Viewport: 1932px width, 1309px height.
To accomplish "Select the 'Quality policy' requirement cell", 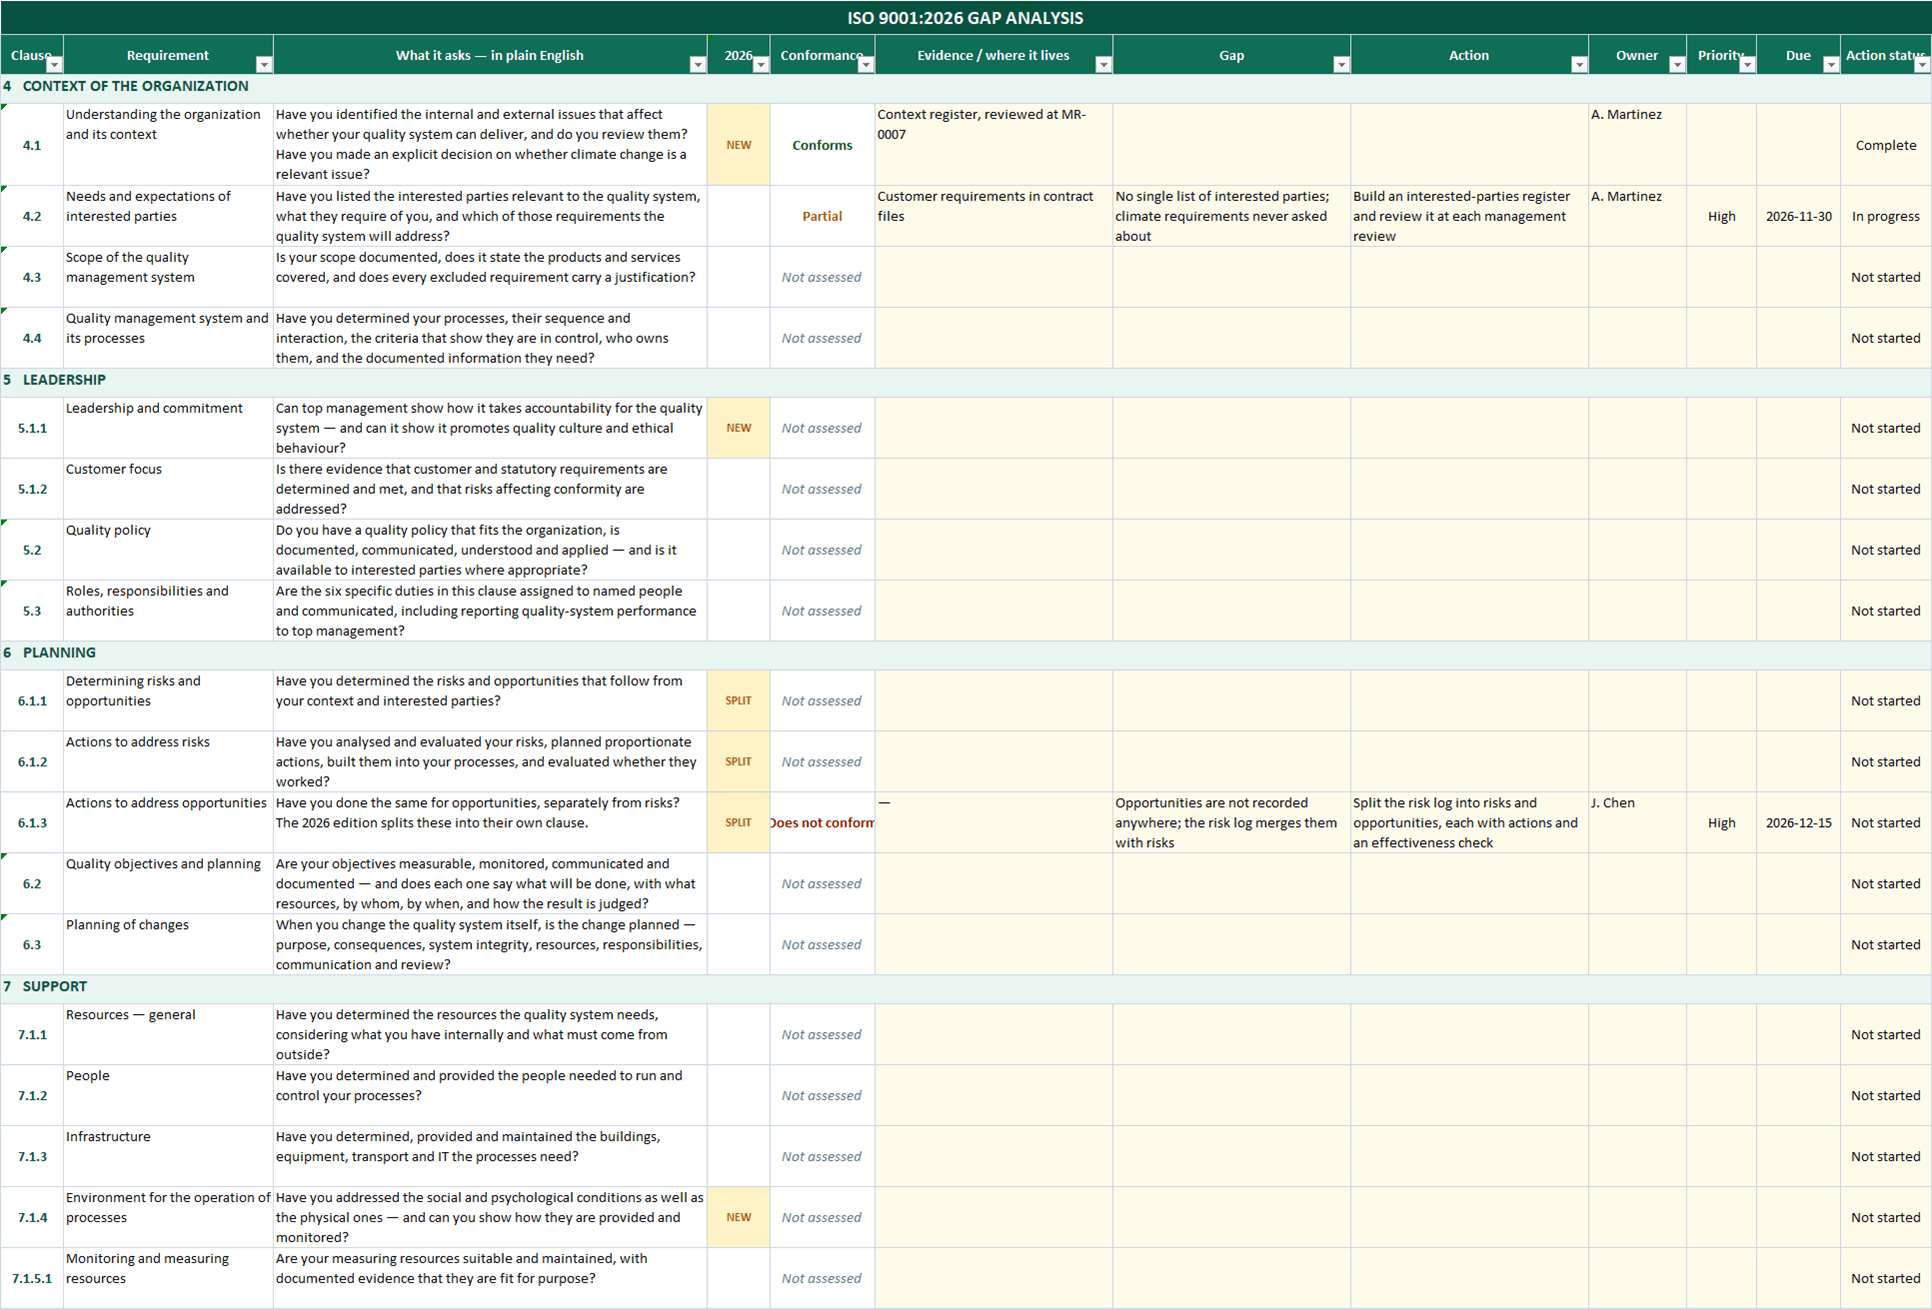I will pyautogui.click(x=168, y=550).
